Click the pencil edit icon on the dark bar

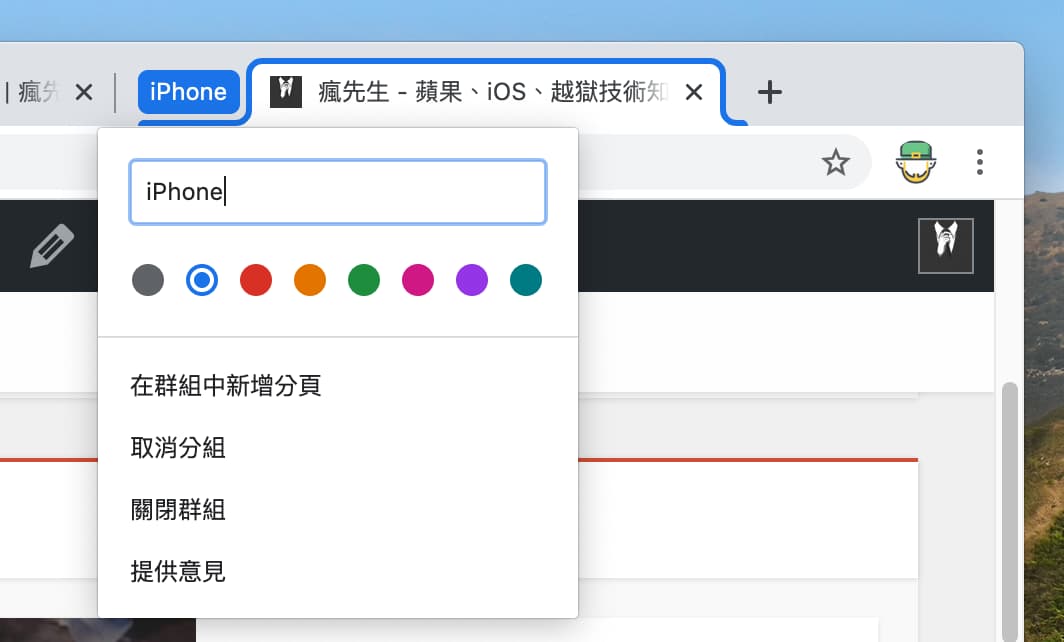(52, 245)
